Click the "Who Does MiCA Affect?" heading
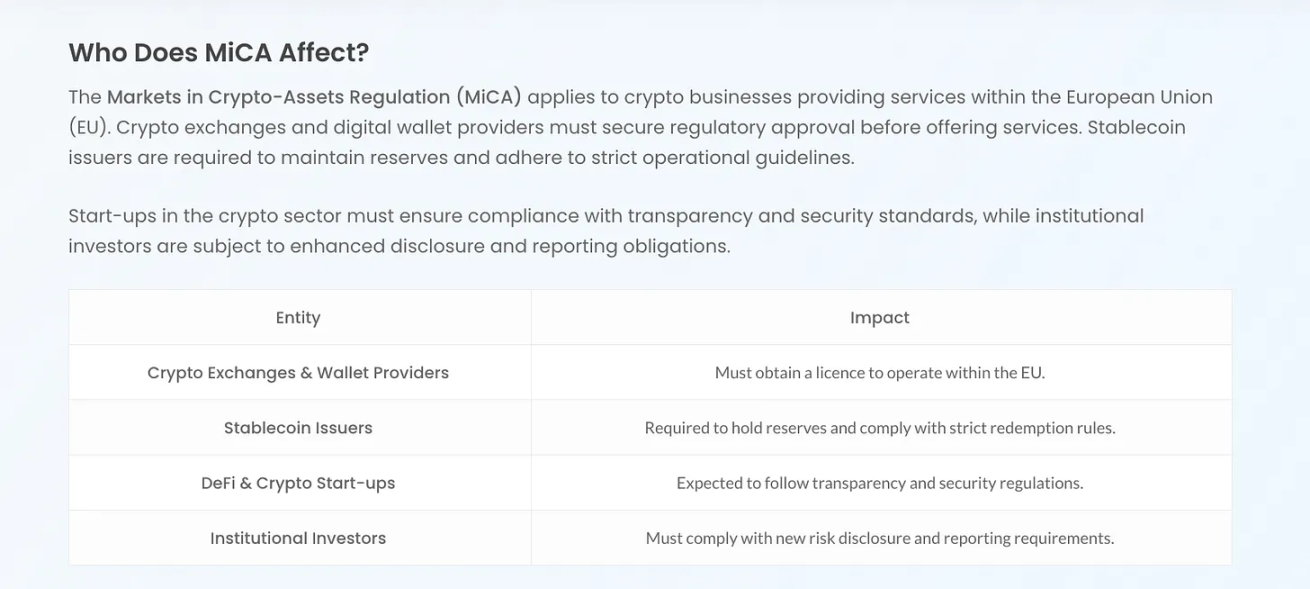 point(218,53)
